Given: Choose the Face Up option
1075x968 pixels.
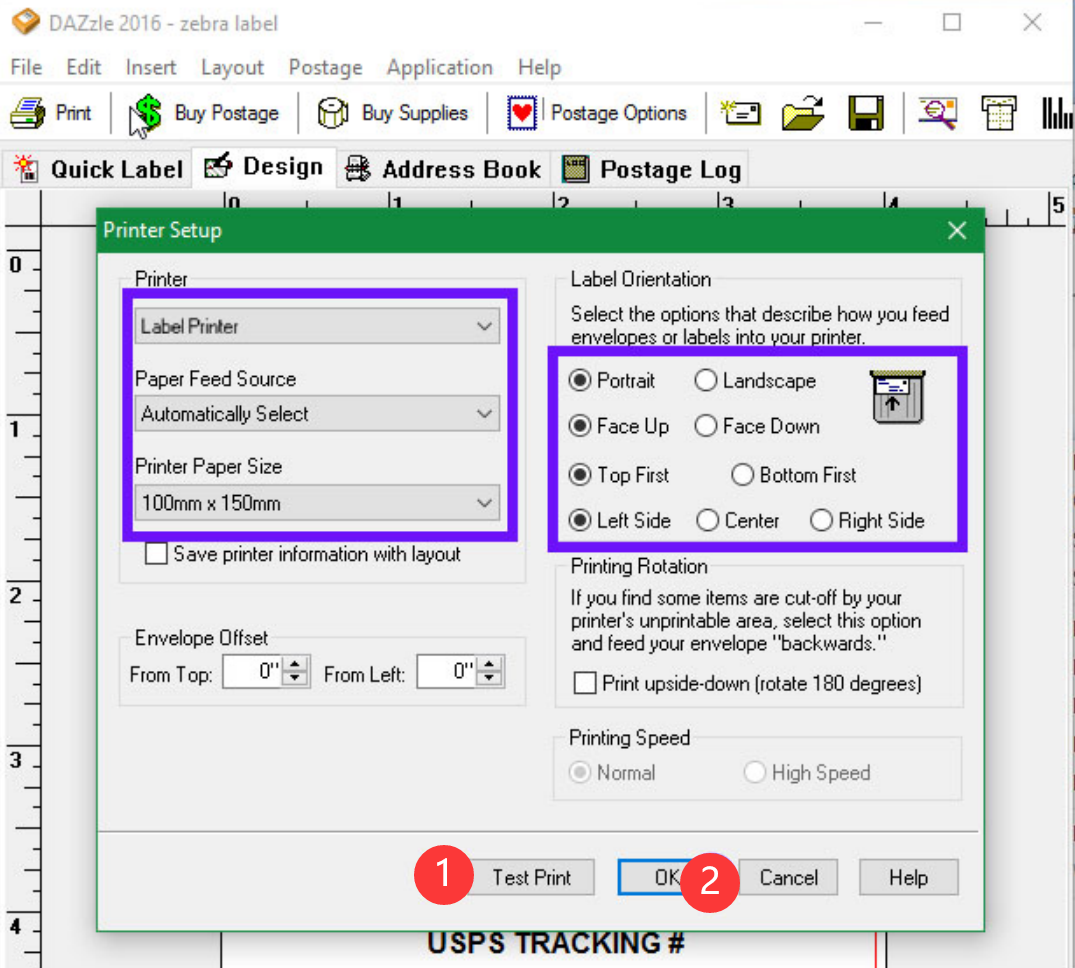Looking at the screenshot, I should click(x=618, y=426).
